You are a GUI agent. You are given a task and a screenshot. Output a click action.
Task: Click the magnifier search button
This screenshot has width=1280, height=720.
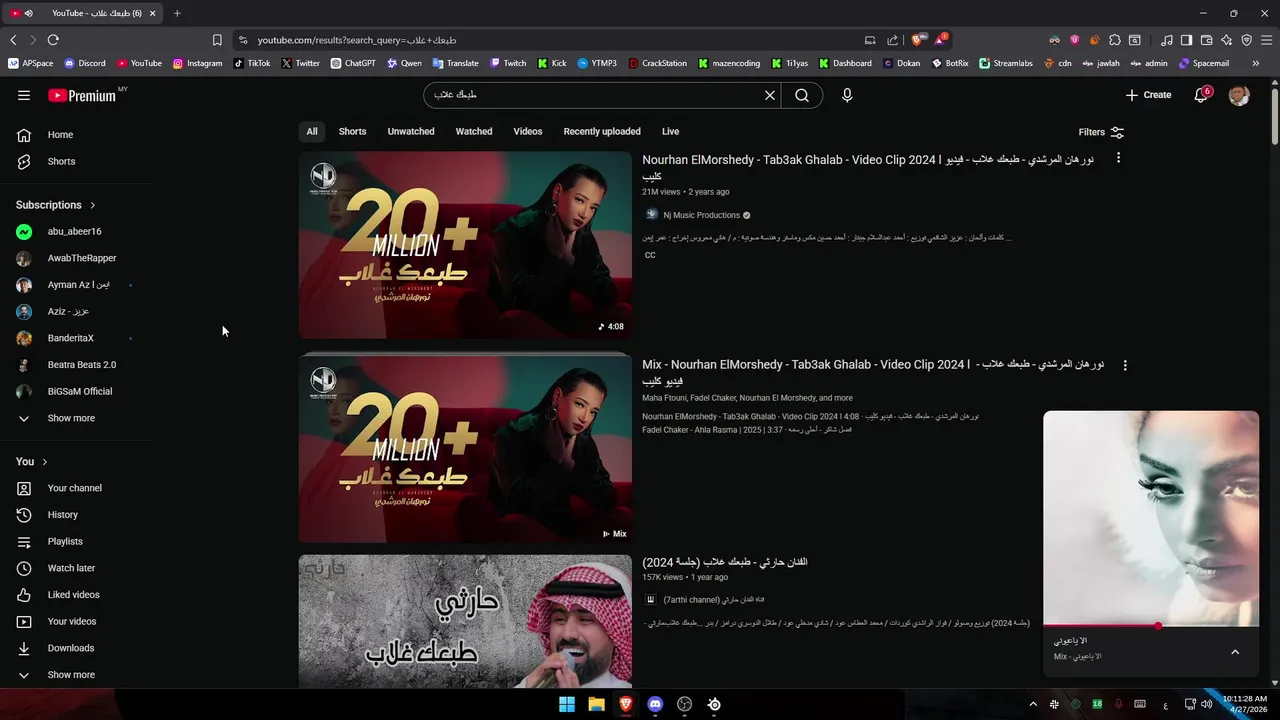click(802, 95)
